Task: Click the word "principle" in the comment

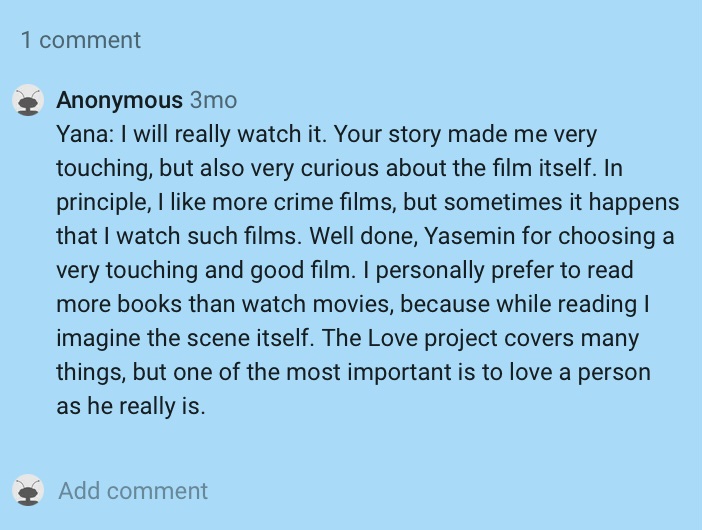Action: click(101, 202)
